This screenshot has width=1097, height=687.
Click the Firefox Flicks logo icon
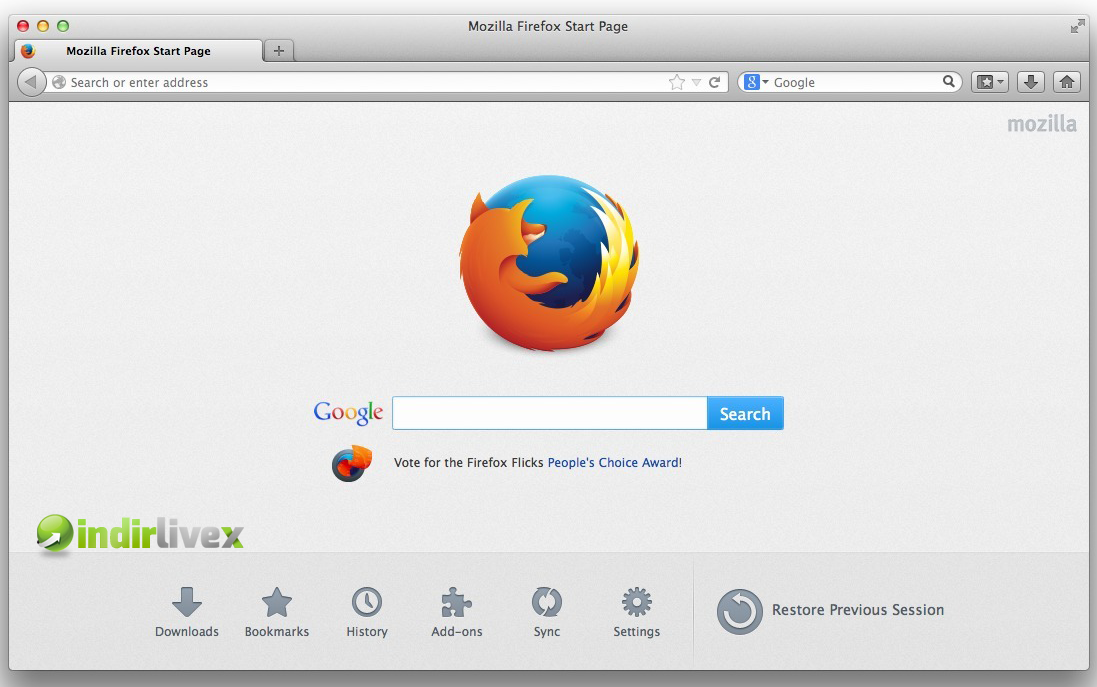point(351,463)
